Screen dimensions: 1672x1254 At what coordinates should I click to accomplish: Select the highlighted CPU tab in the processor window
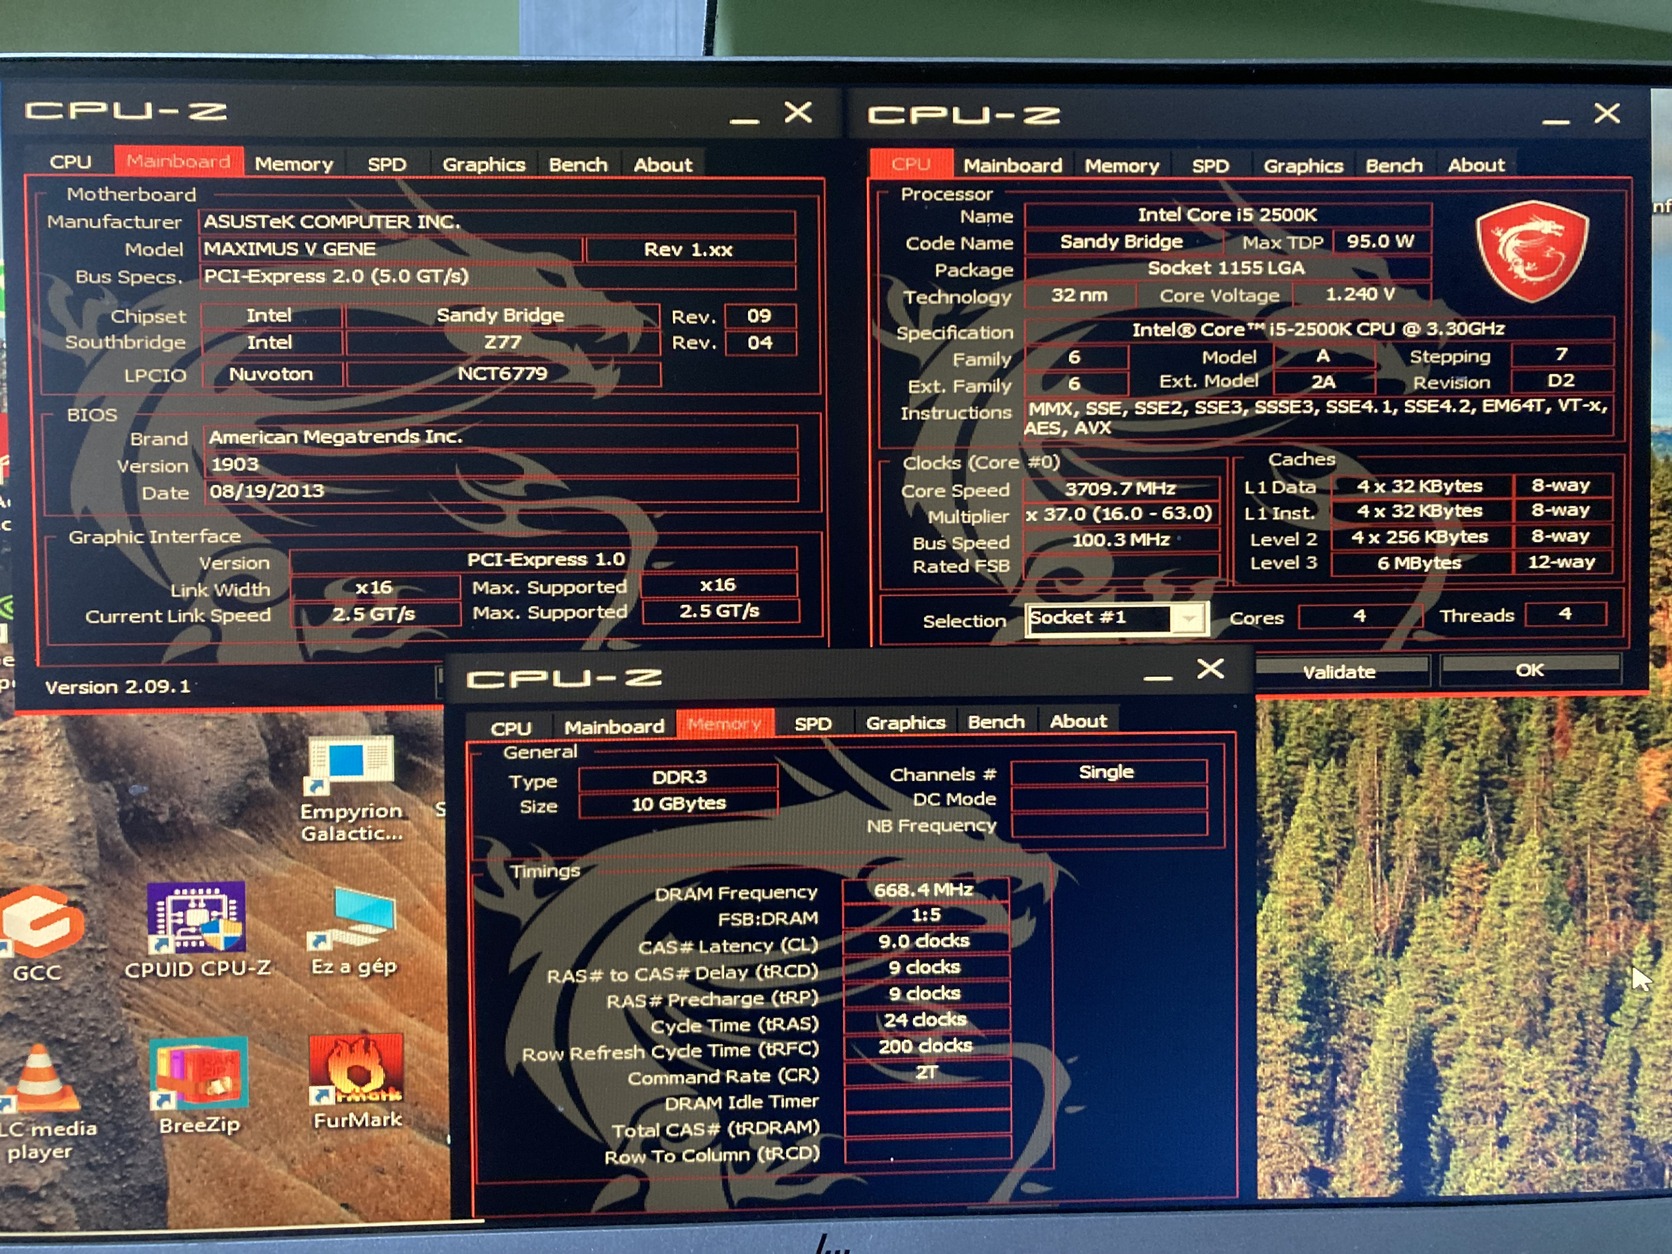[x=911, y=164]
